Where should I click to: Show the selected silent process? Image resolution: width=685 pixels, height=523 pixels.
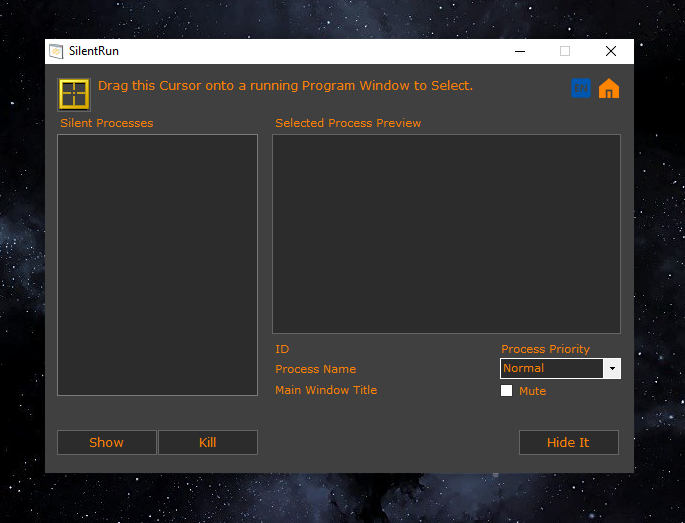coord(107,442)
